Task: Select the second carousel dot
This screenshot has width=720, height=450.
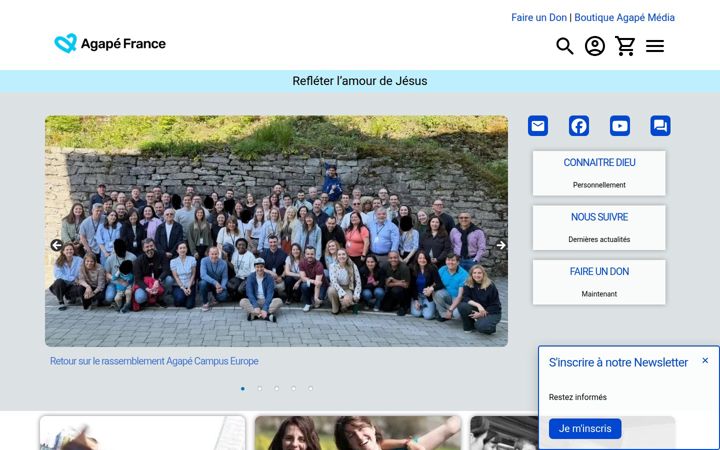Action: [x=259, y=388]
